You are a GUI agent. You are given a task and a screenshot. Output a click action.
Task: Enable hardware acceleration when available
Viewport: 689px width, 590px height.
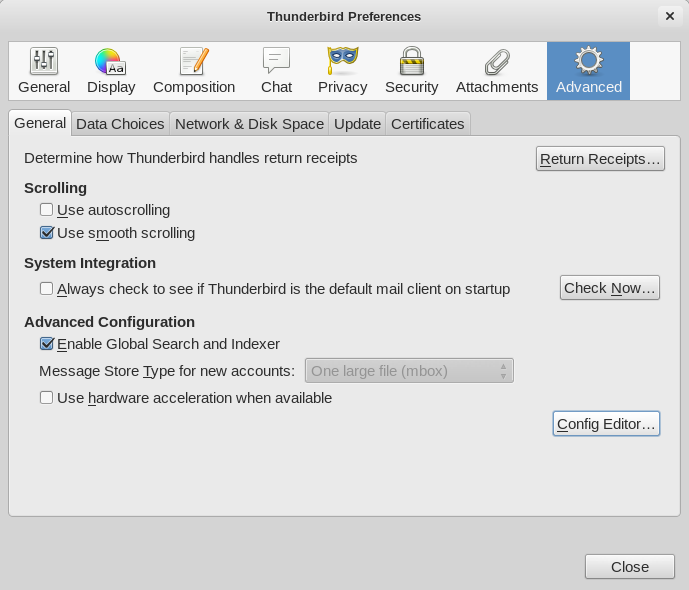point(47,398)
